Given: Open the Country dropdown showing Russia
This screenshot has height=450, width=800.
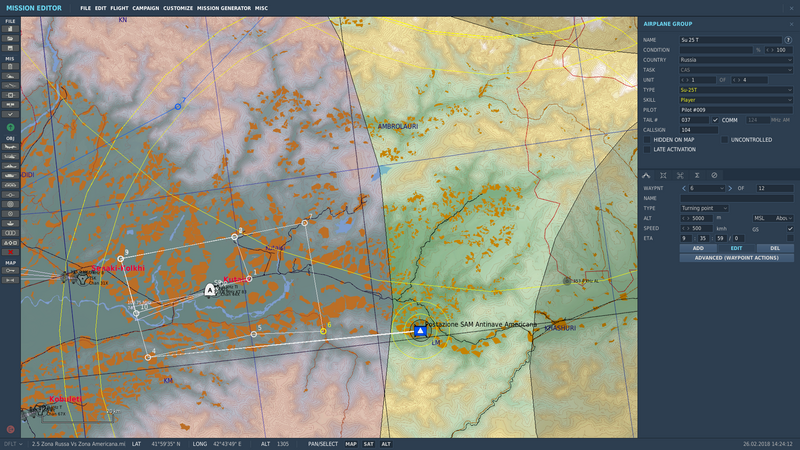Looking at the screenshot, I should (x=735, y=60).
